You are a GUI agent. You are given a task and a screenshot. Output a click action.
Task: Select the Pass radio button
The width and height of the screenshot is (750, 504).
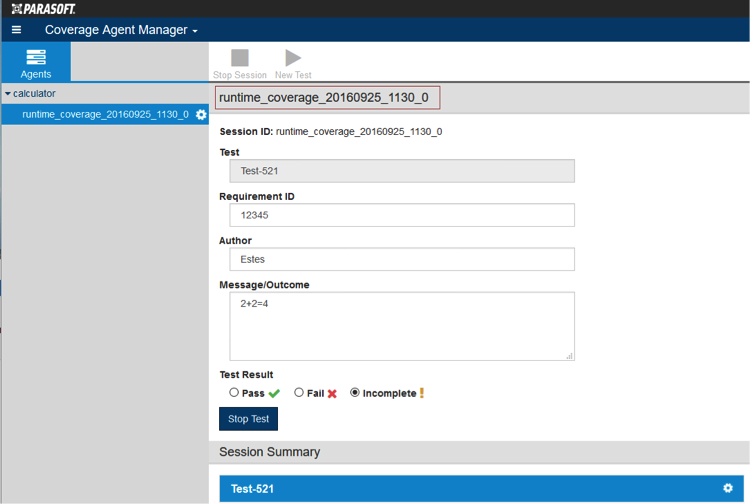tap(234, 393)
